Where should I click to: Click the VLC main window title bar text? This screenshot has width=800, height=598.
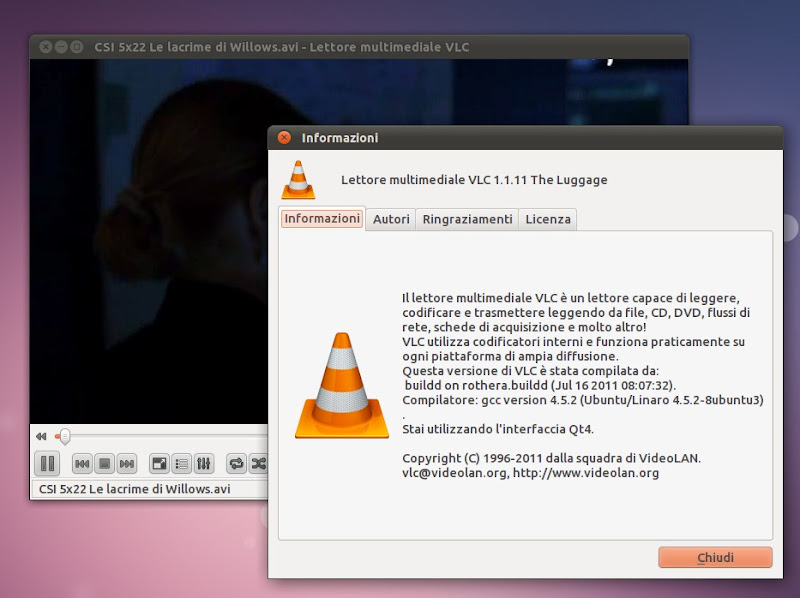282,47
